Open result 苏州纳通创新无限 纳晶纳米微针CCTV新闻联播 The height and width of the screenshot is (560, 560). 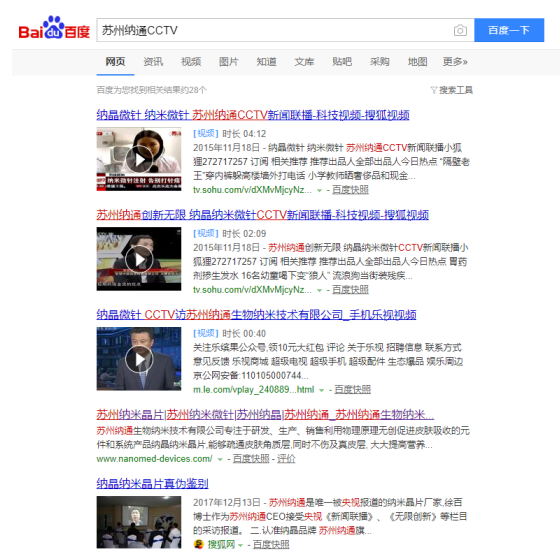262,215
